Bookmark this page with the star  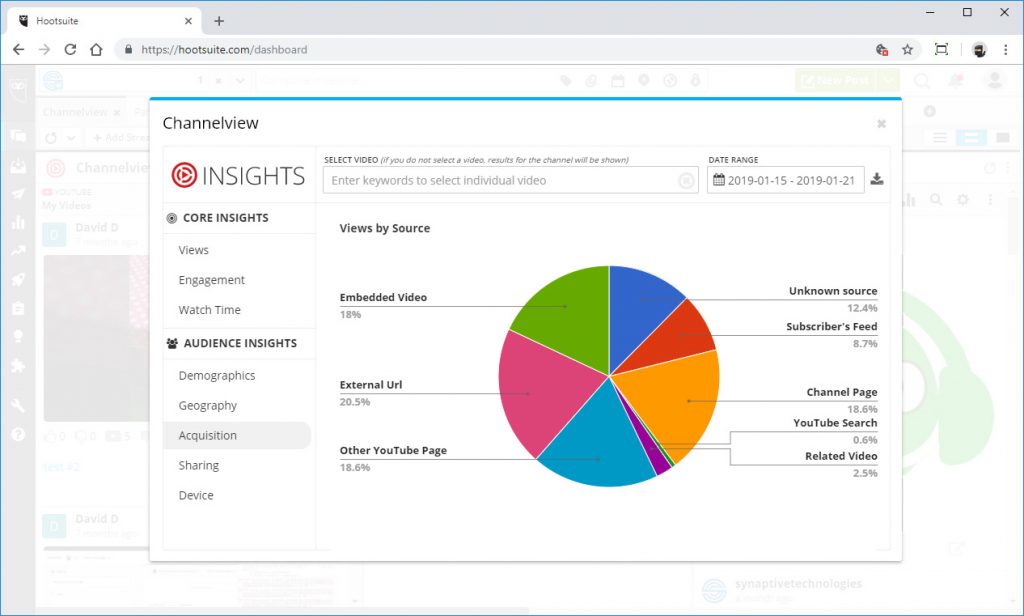click(x=907, y=50)
